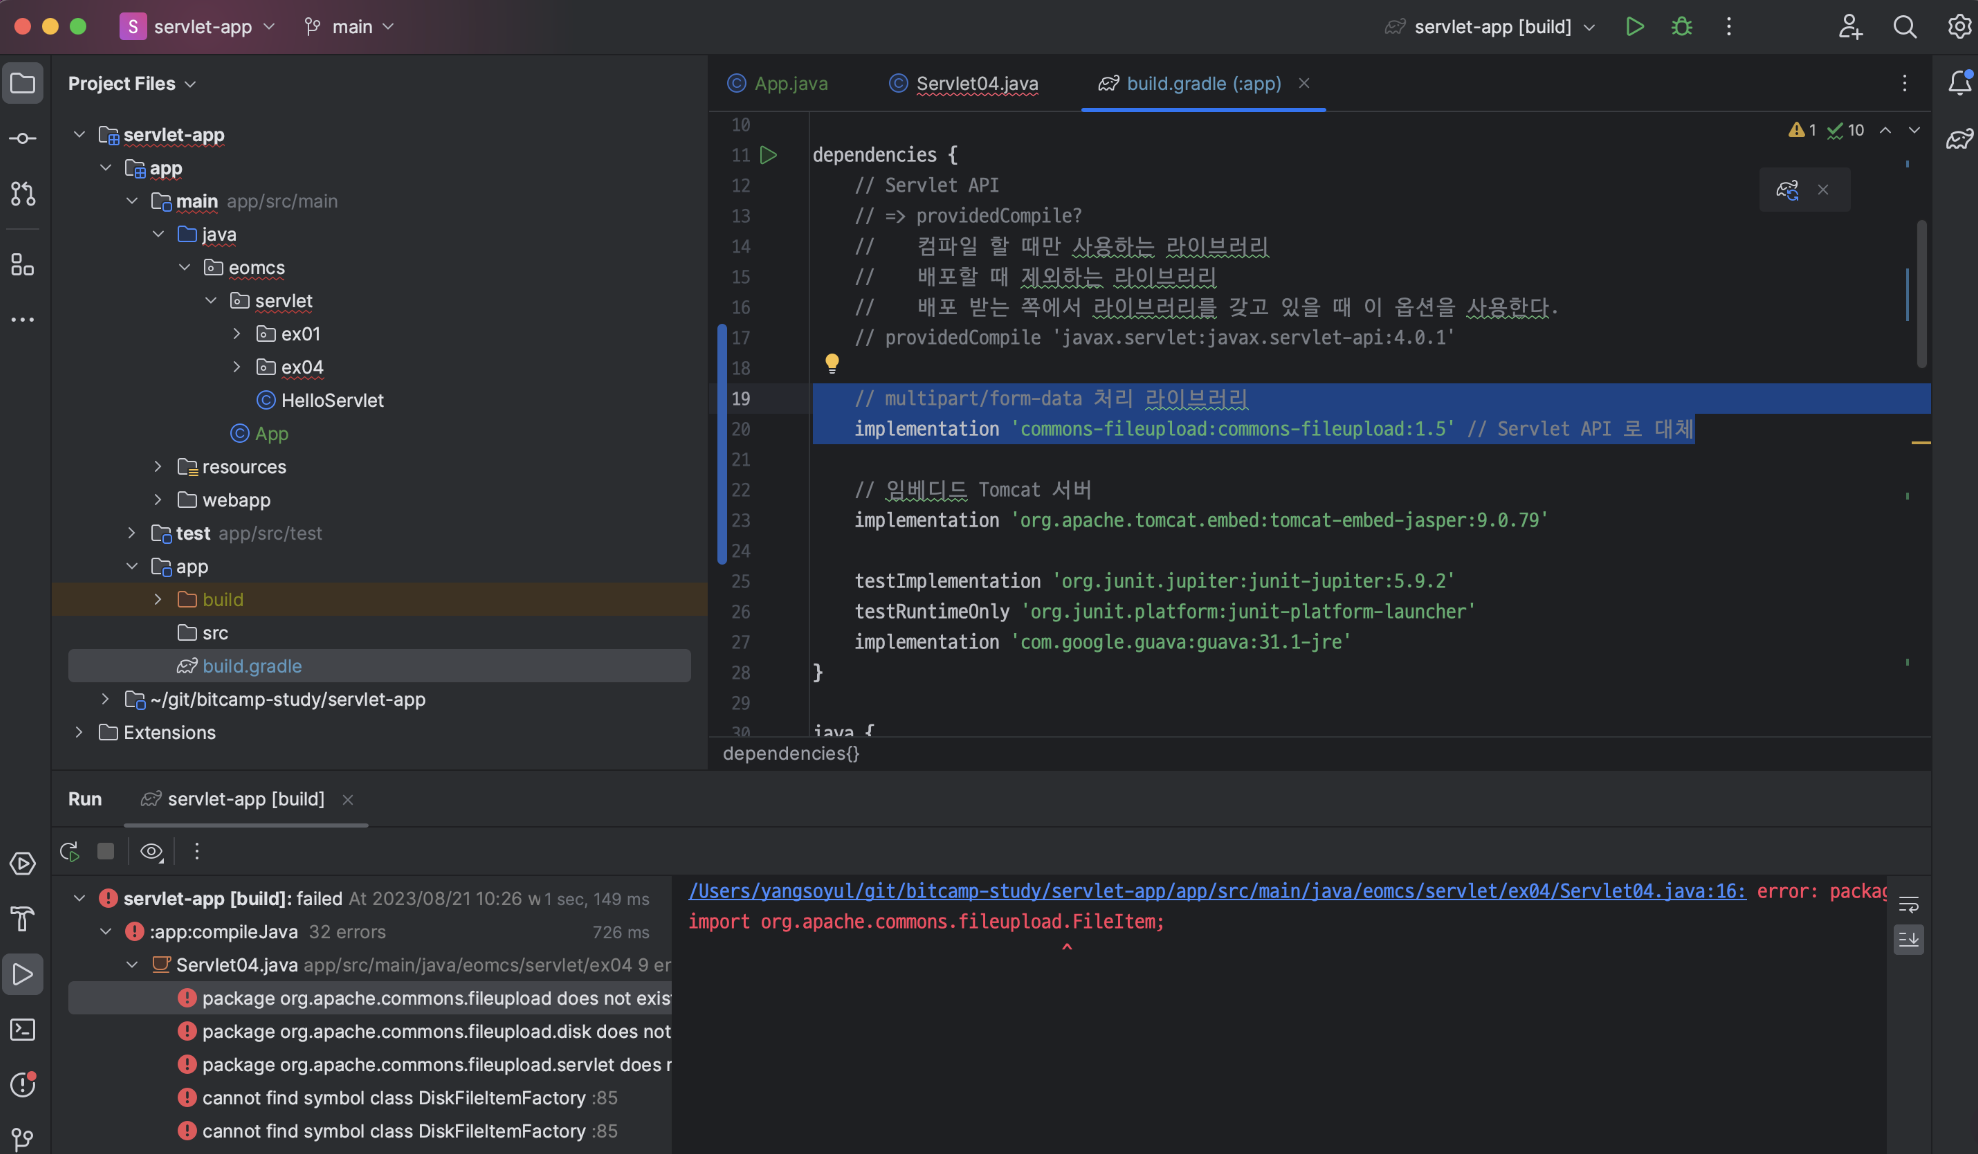The width and height of the screenshot is (1978, 1154).
Task: Switch to the Servlet04.java tab
Action: [x=976, y=84]
